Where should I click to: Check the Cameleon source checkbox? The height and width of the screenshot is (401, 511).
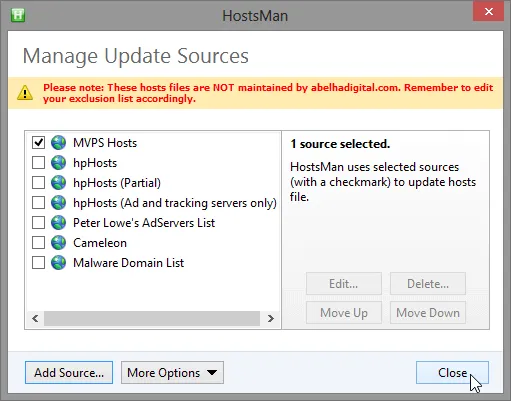[38, 243]
